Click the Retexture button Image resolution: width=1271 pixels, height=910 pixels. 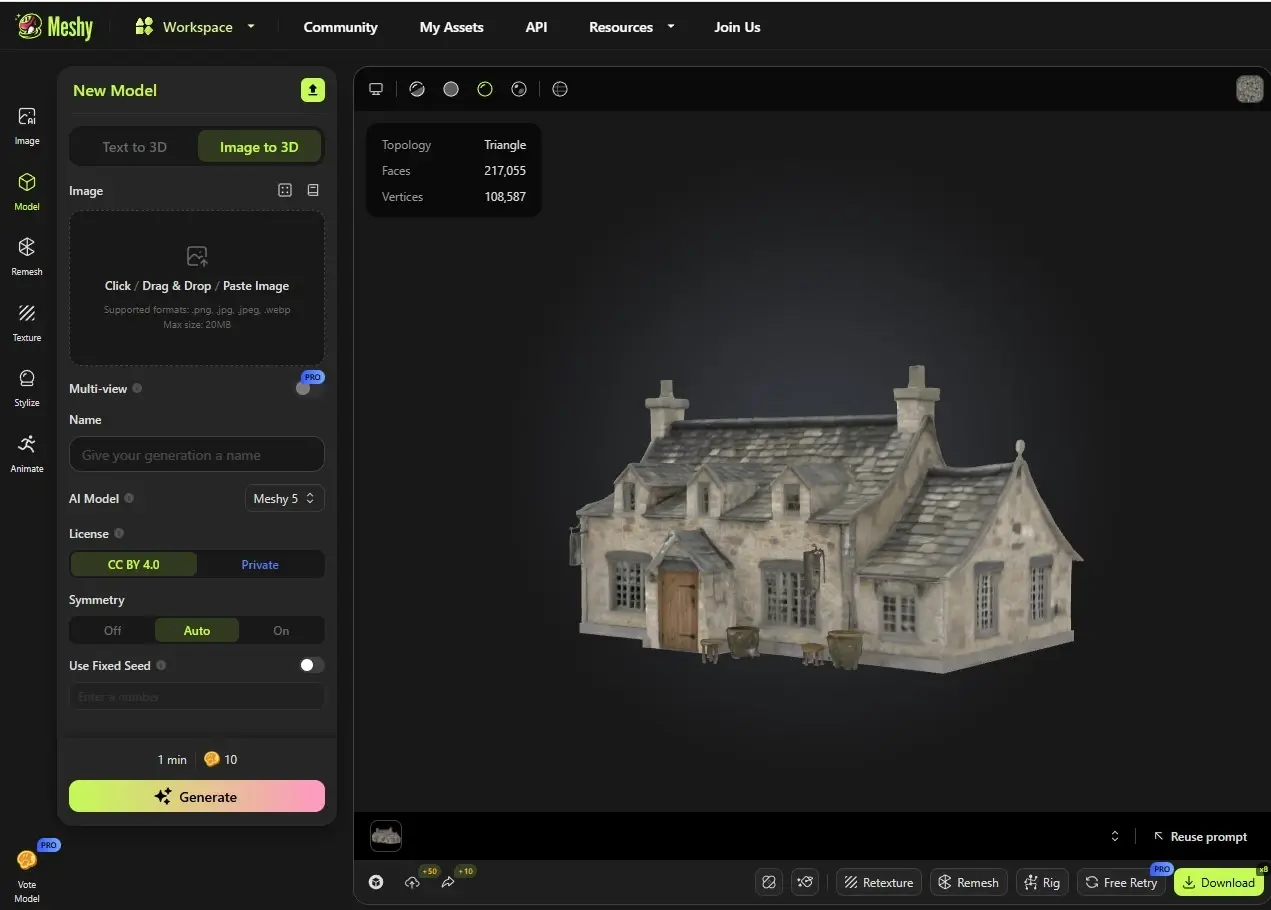[878, 882]
